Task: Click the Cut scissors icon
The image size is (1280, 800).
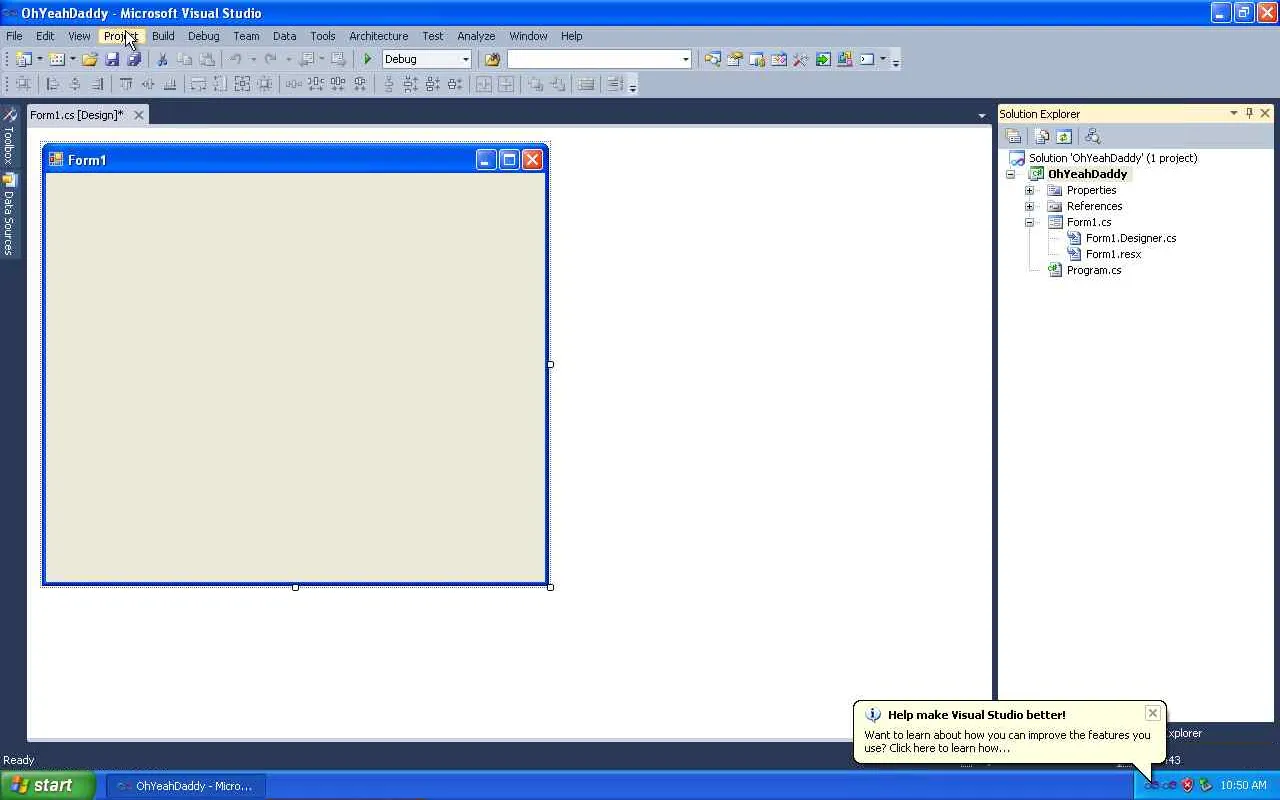Action: pos(162,59)
